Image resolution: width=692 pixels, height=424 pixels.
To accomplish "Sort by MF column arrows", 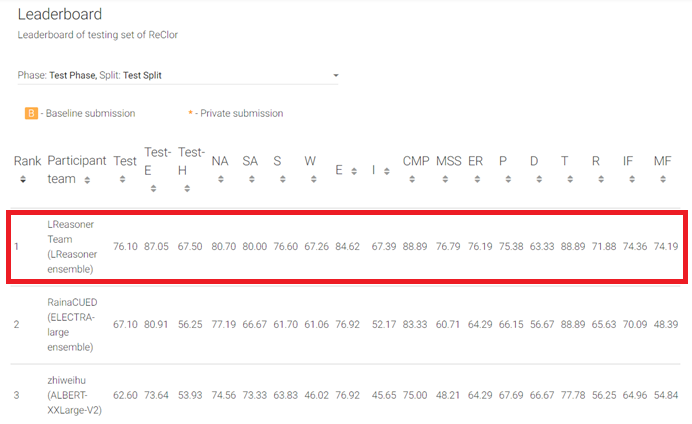I will [x=659, y=180].
